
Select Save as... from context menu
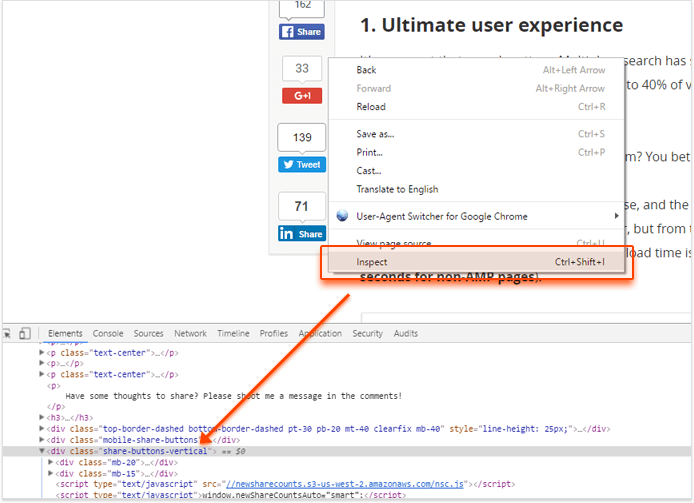click(x=476, y=134)
